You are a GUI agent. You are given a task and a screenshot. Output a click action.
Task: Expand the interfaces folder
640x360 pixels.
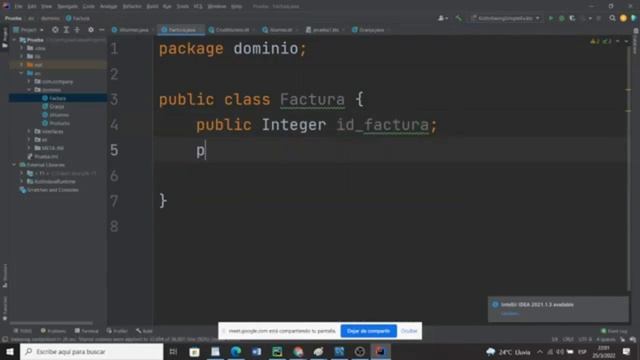coord(29,131)
